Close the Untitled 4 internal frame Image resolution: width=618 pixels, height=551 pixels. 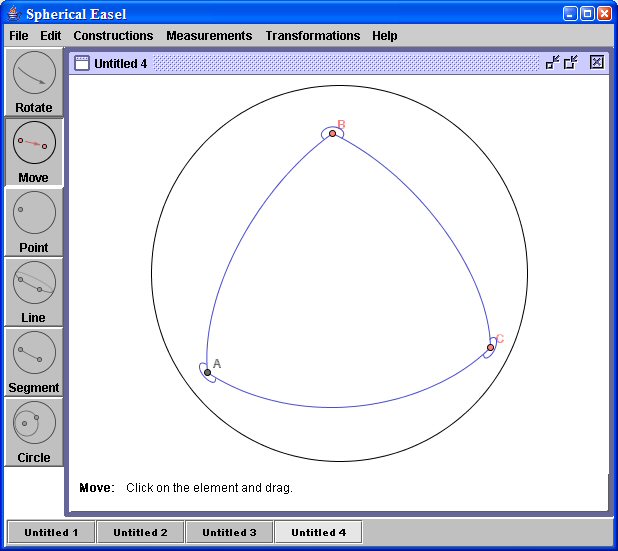597,62
